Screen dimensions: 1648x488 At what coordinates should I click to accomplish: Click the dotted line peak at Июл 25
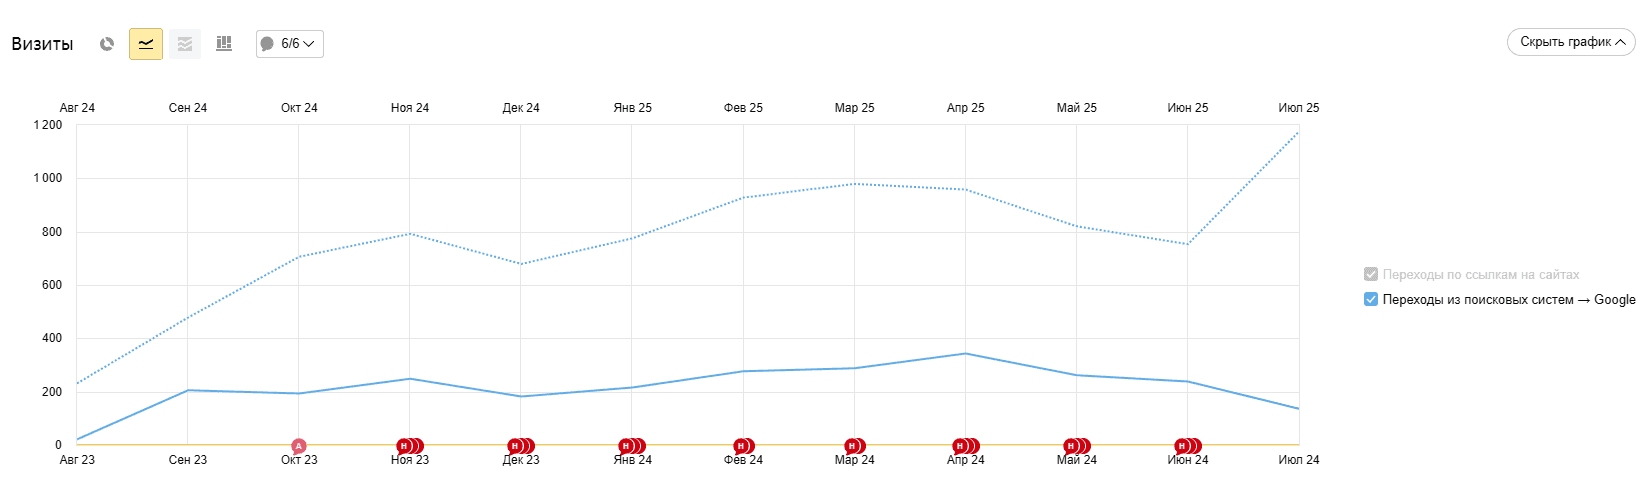pos(1298,132)
